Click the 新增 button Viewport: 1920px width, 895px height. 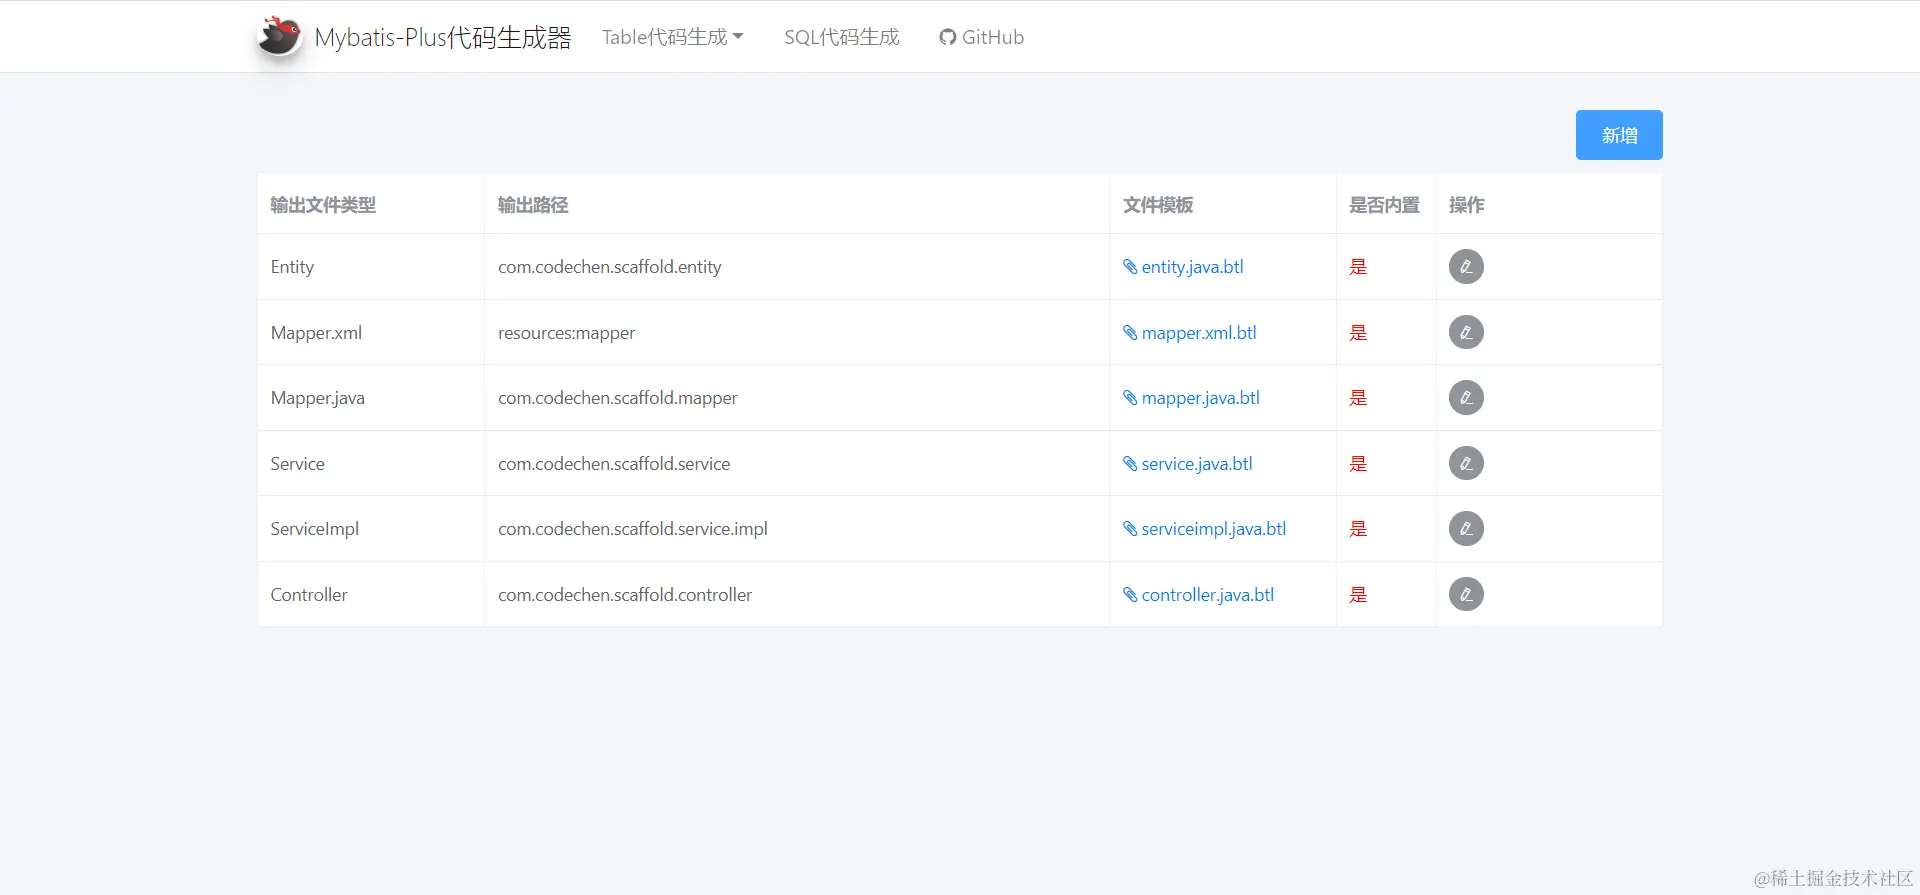(x=1619, y=135)
